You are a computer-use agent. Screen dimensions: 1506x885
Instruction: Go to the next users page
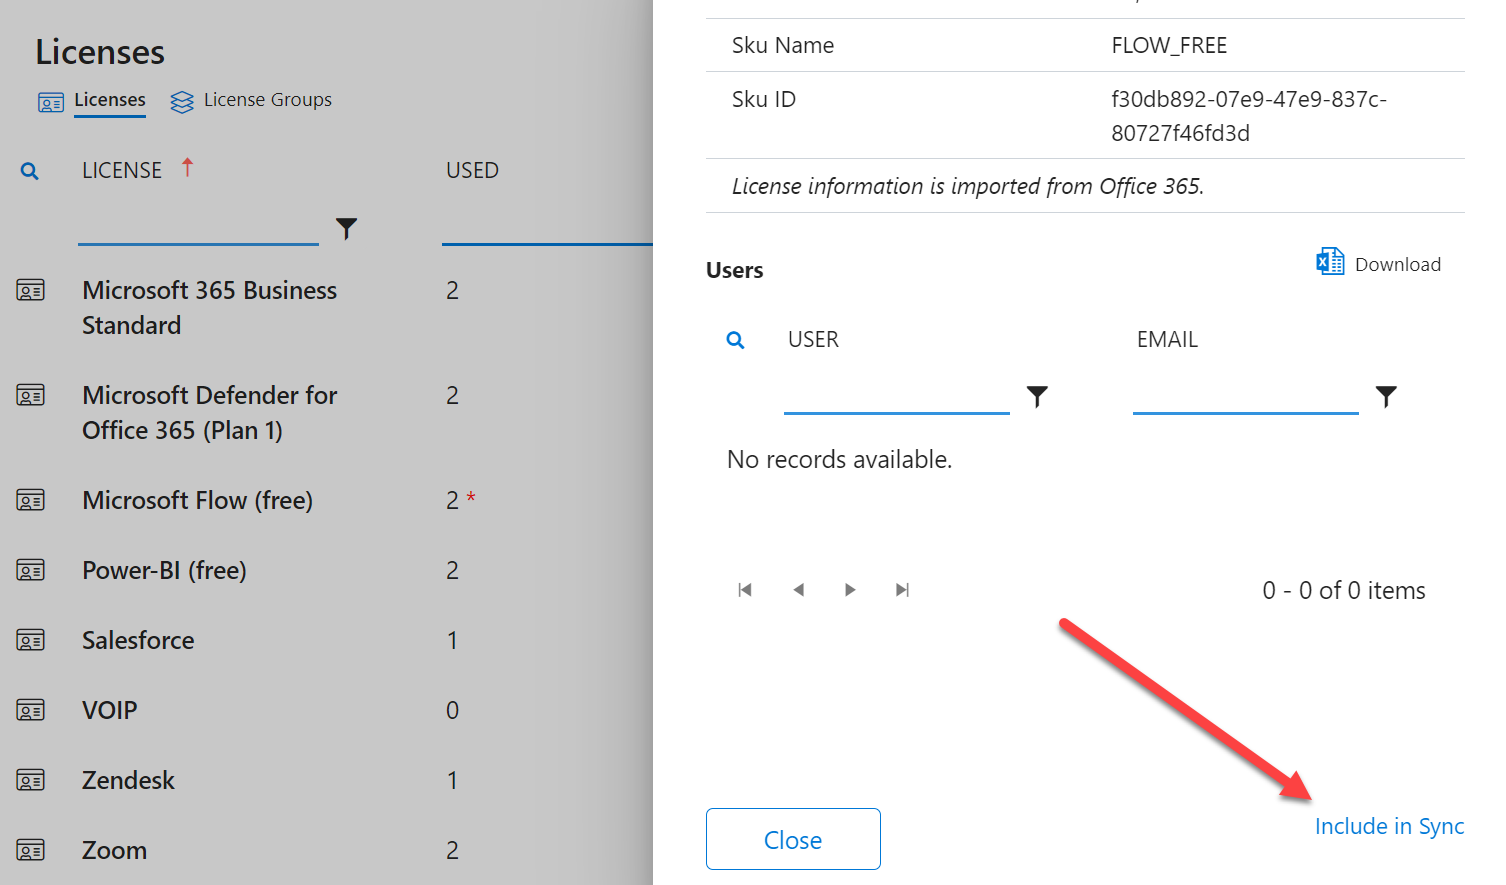(850, 590)
